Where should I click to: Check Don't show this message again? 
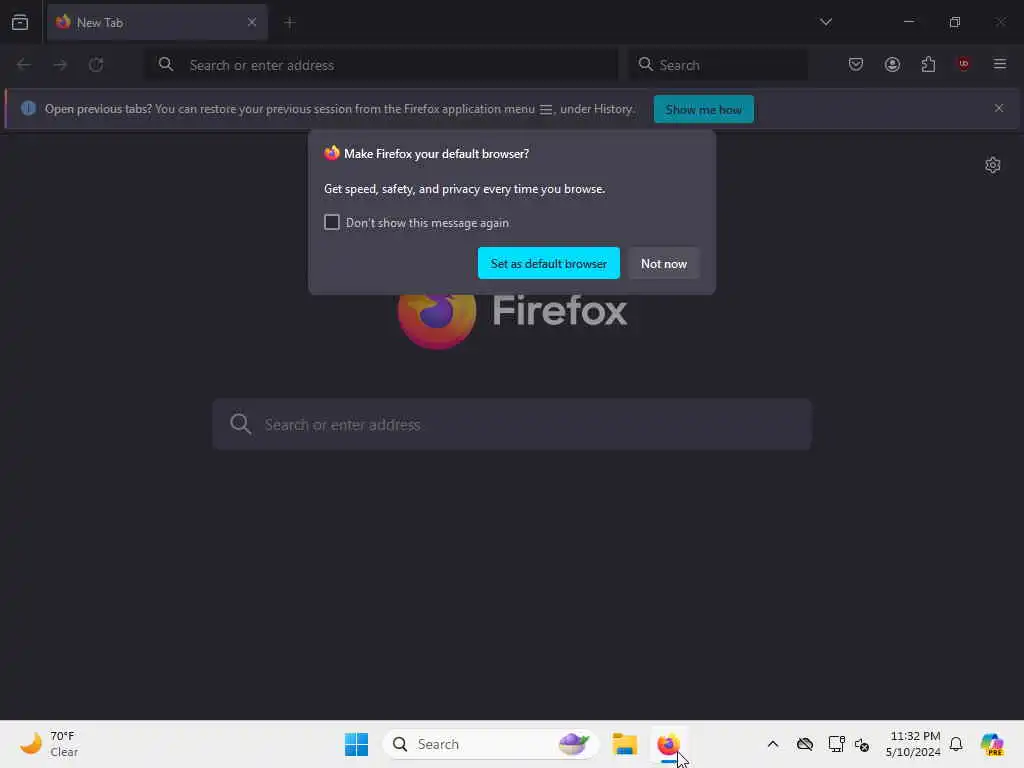332,222
